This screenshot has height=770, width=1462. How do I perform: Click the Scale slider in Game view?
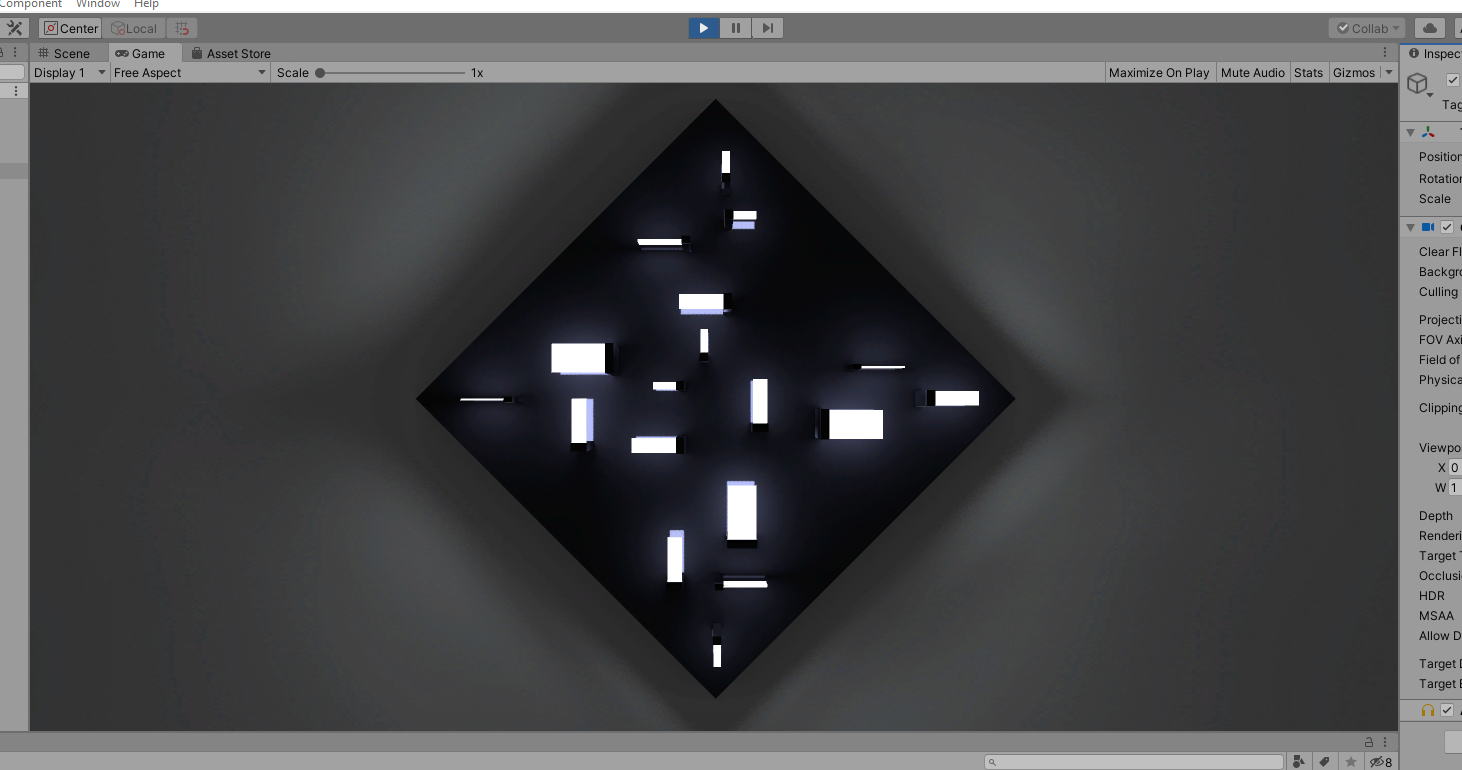point(392,72)
